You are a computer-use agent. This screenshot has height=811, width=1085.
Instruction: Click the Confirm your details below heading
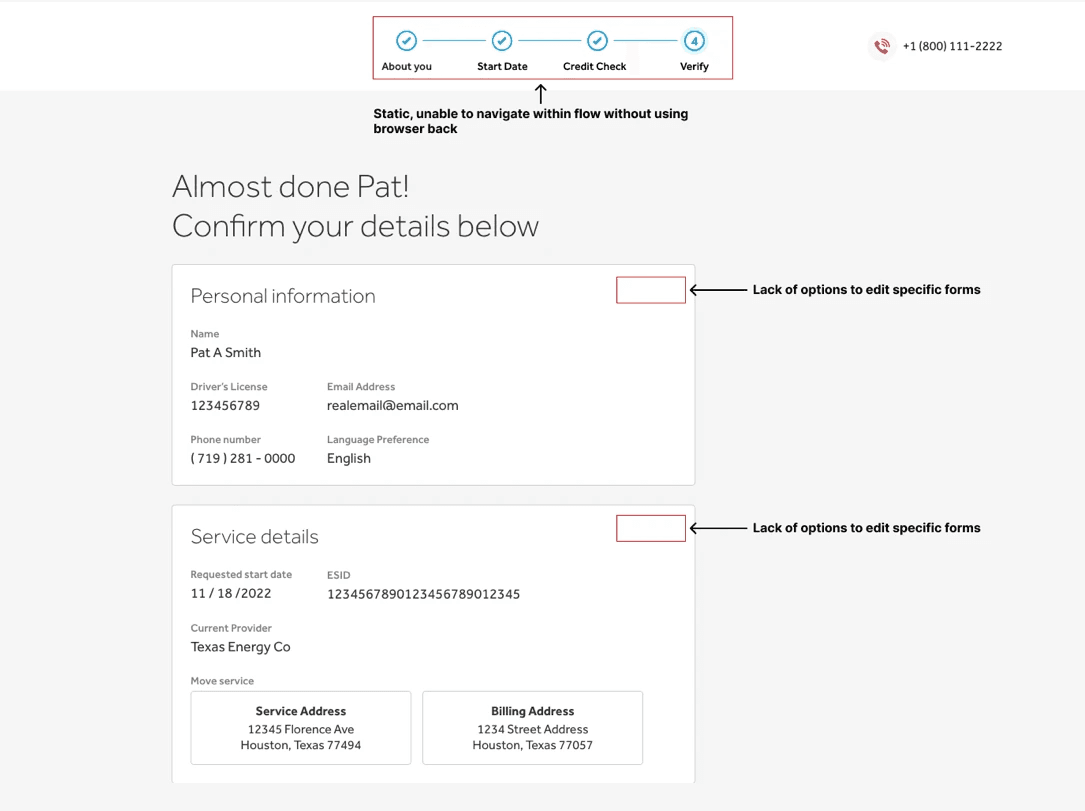tap(356, 226)
